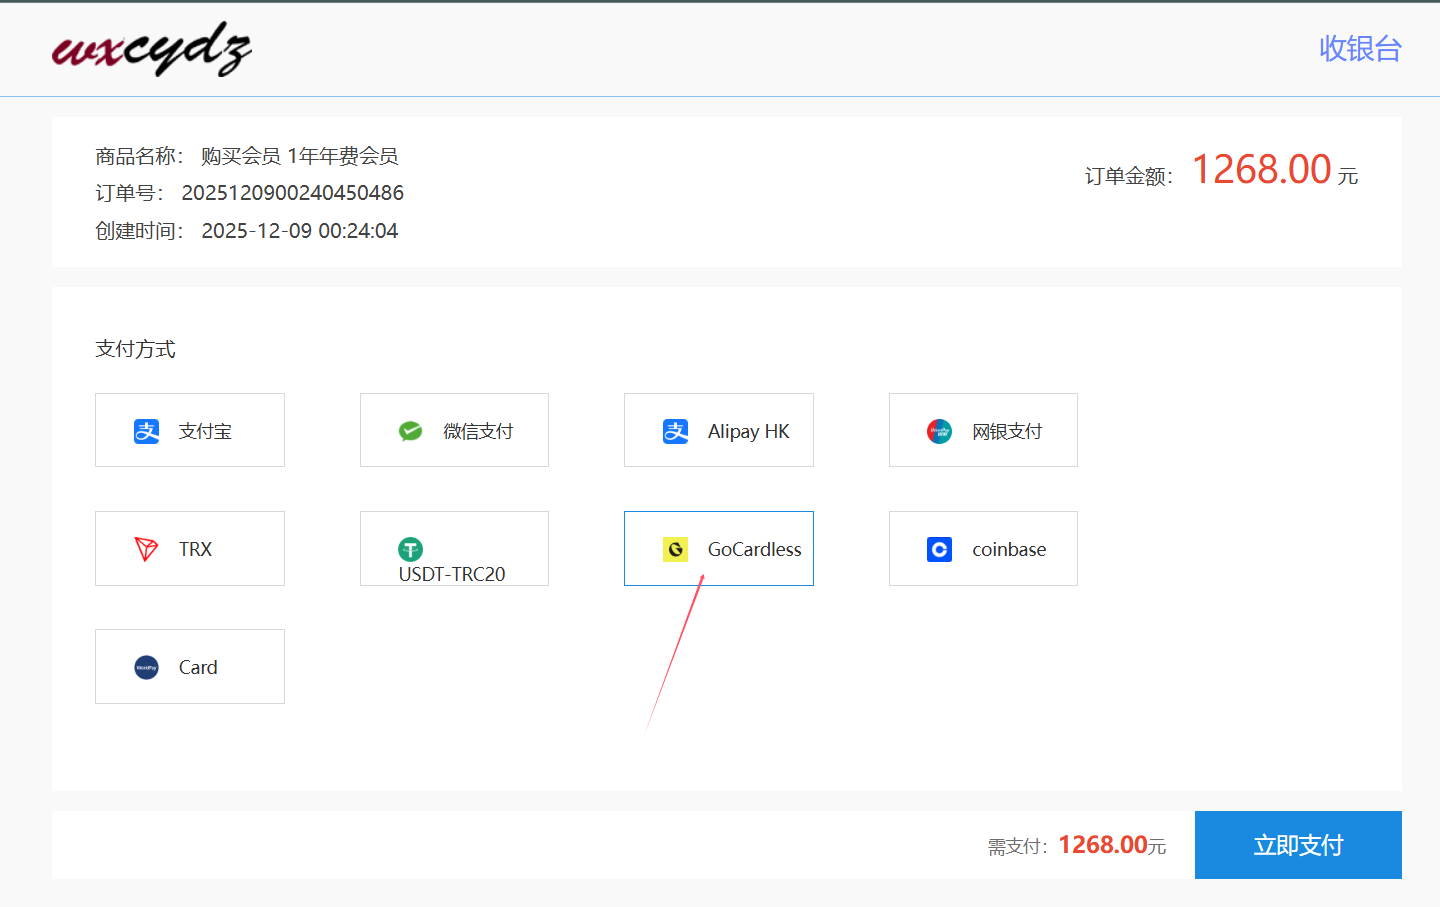Click the 收银台 header title
1440x907 pixels.
tap(1359, 48)
